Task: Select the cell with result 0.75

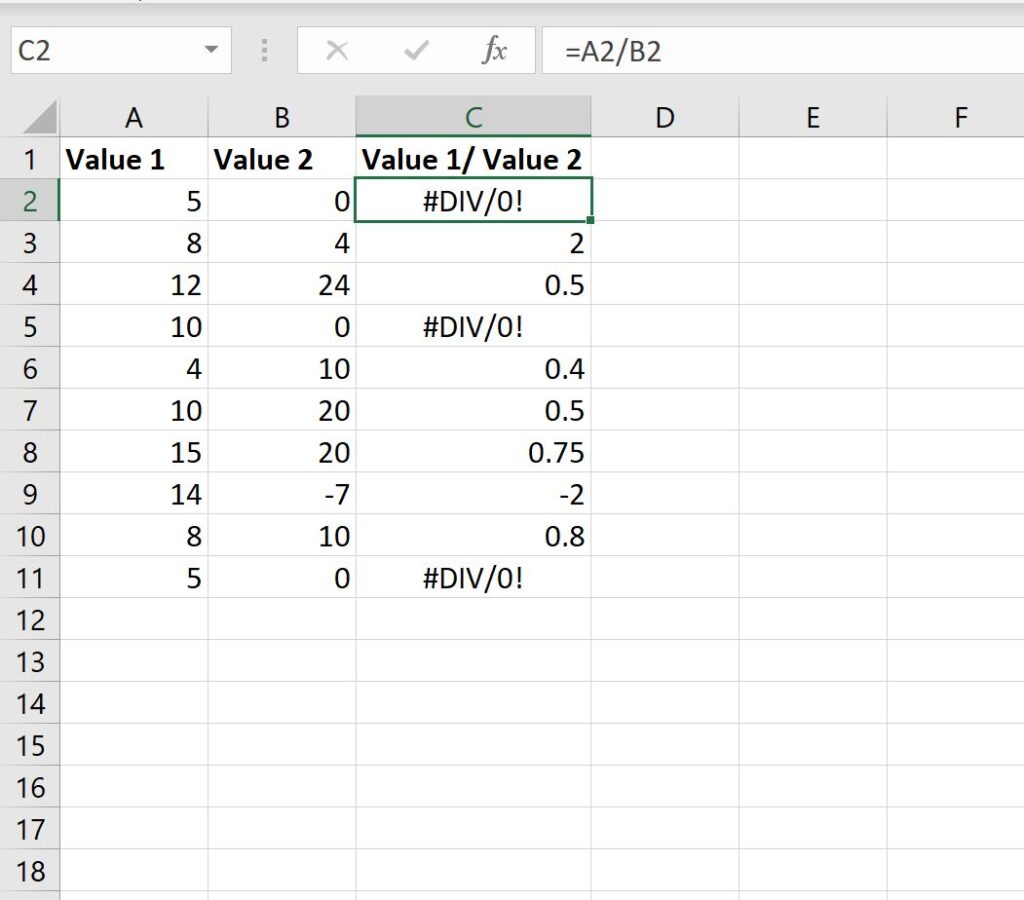Action: click(x=473, y=452)
